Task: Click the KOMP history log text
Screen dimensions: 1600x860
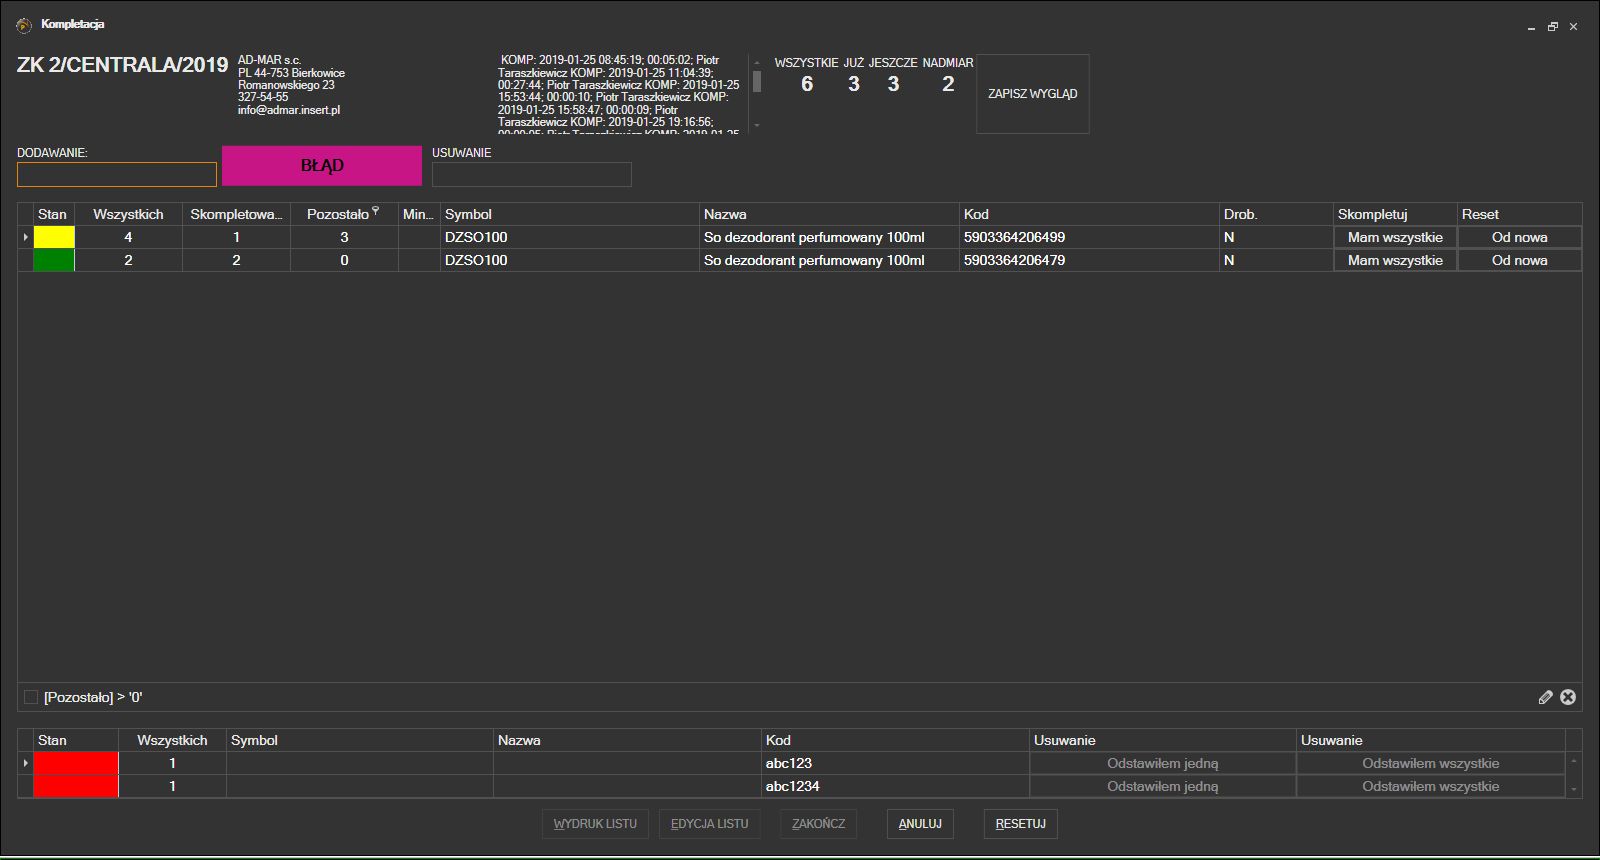Action: pyautogui.click(x=619, y=92)
